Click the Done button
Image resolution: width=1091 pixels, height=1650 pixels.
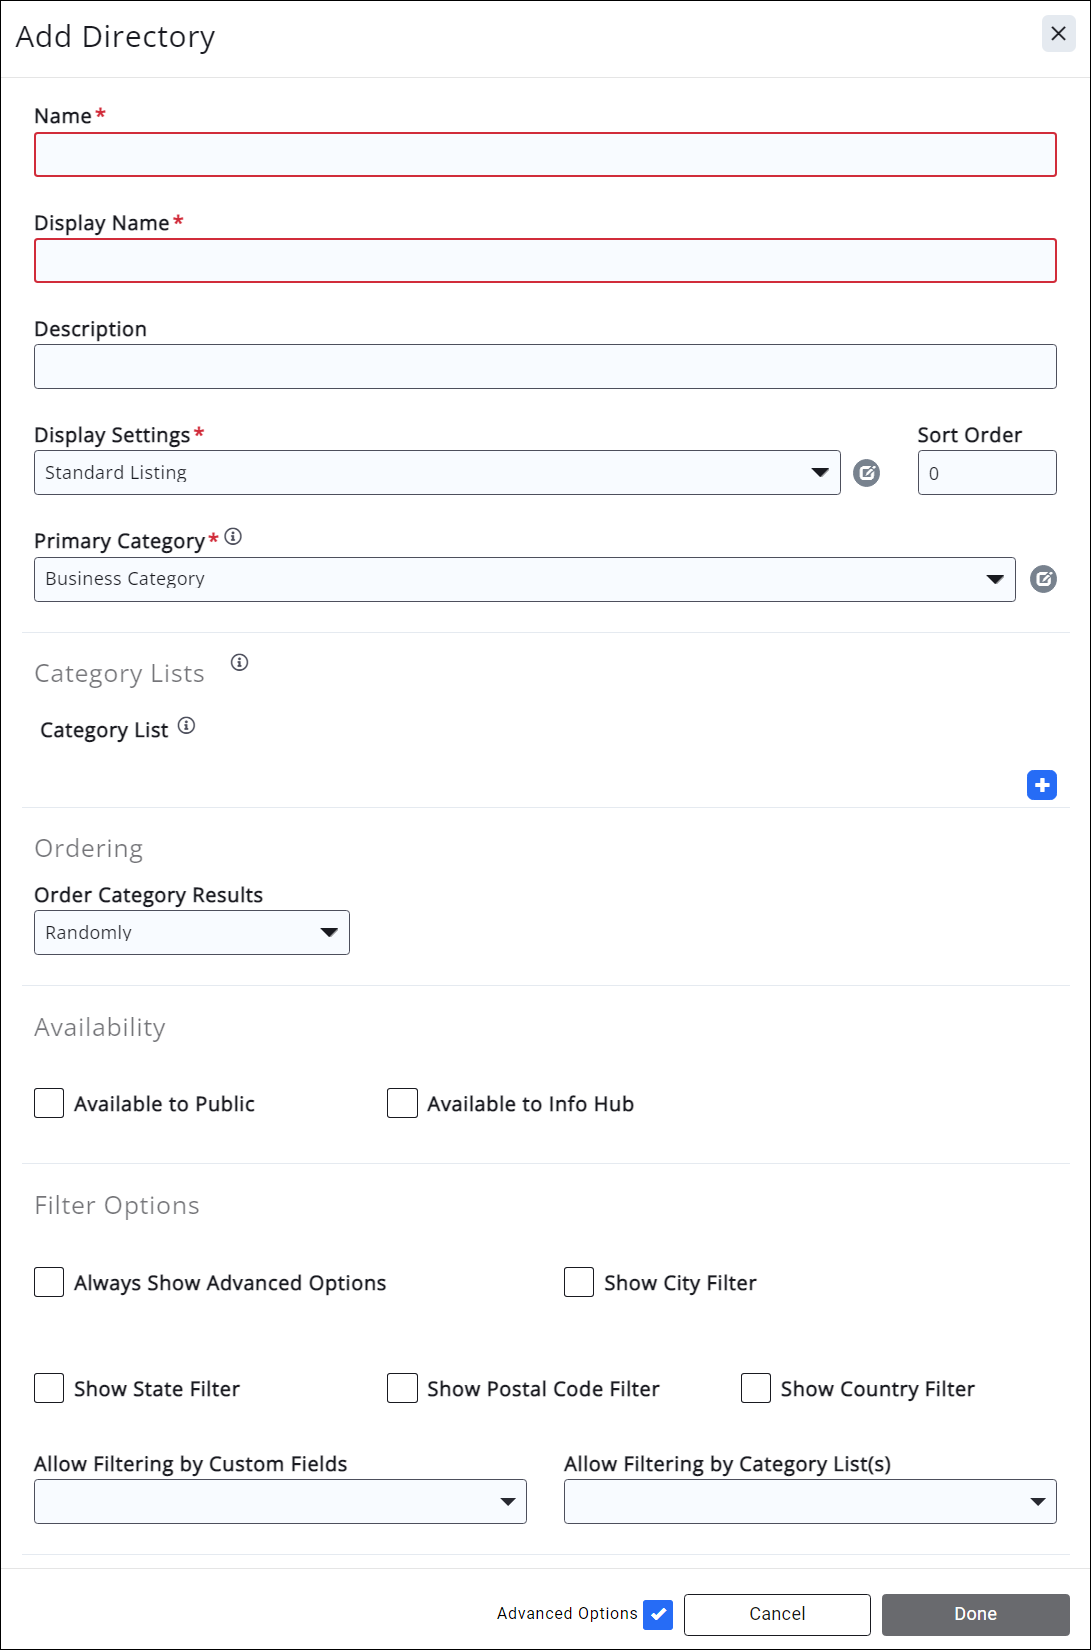point(976,1614)
